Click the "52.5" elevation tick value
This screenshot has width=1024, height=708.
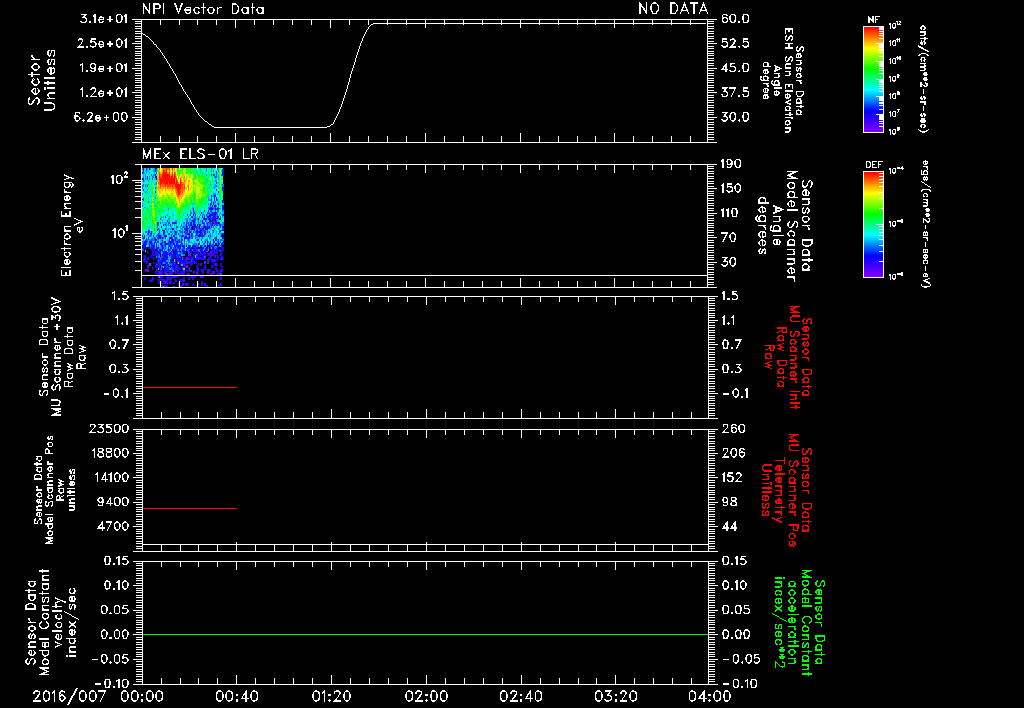(x=735, y=43)
